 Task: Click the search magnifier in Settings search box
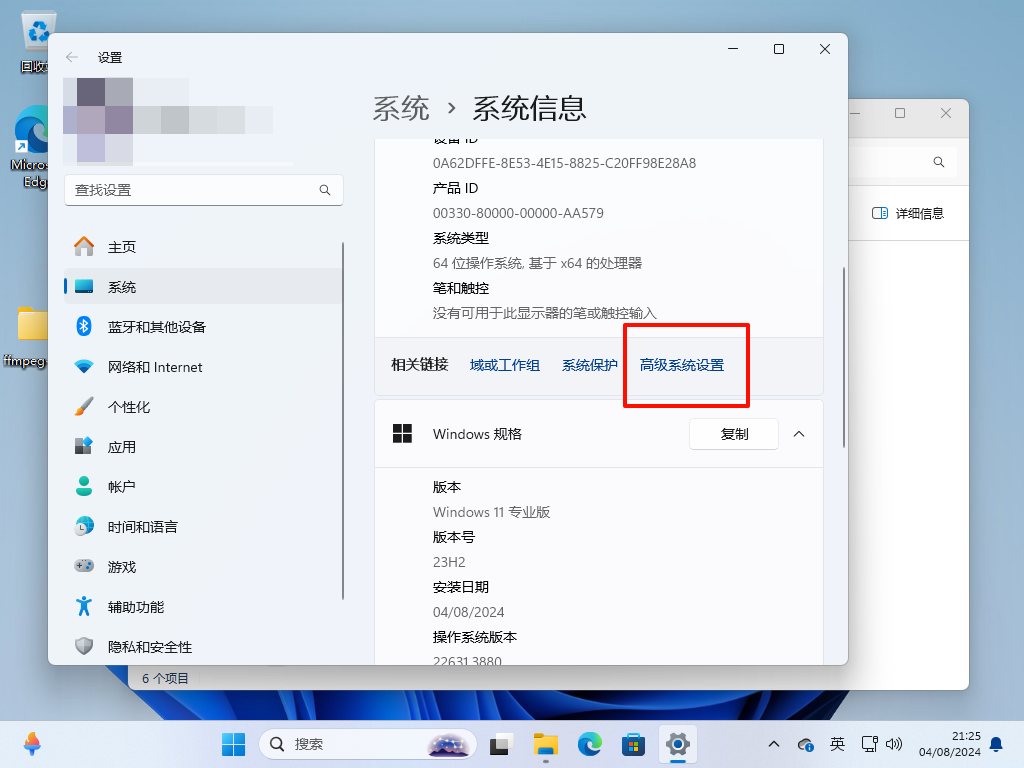click(325, 190)
